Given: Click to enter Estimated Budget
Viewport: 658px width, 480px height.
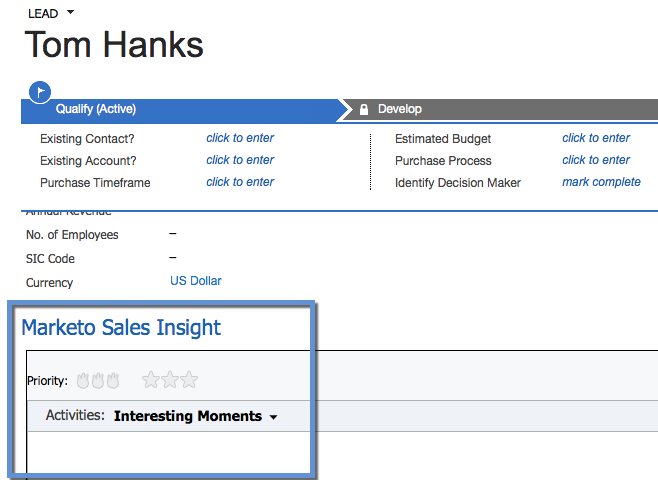Looking at the screenshot, I should point(596,138).
